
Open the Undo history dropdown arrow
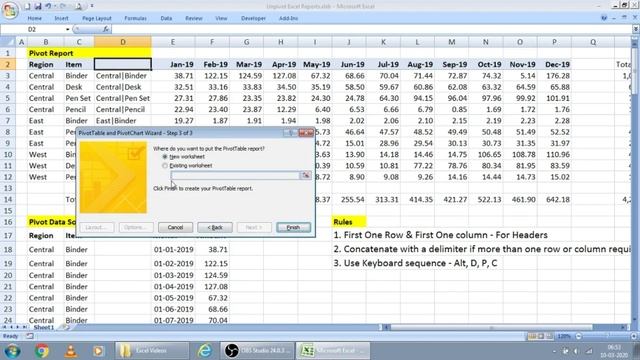coord(55,6)
